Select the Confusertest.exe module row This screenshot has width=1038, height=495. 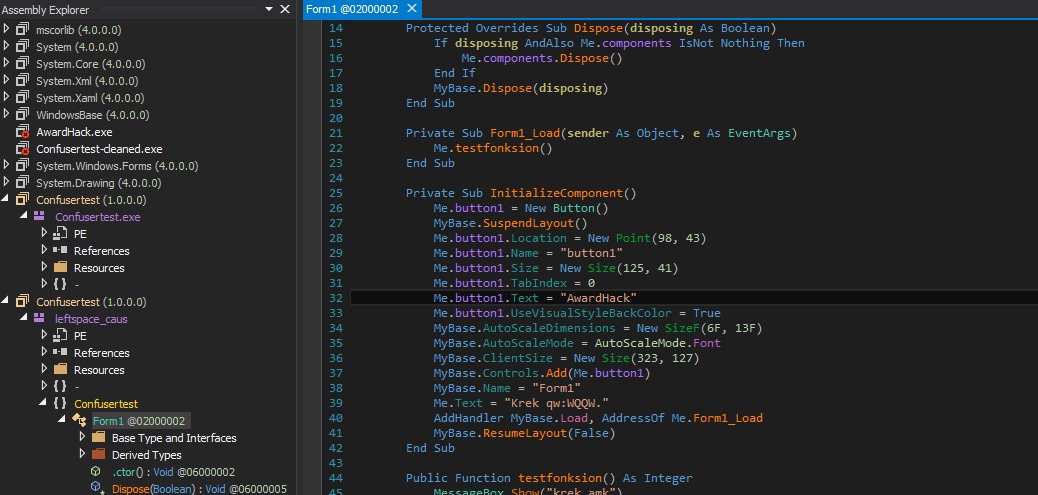point(98,216)
